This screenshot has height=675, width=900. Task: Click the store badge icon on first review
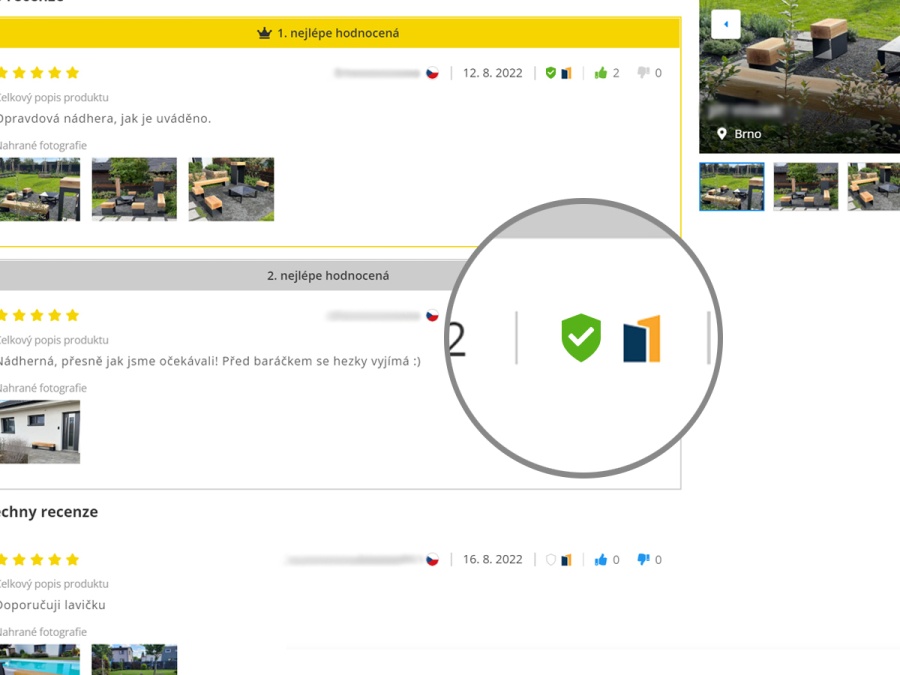pos(566,73)
